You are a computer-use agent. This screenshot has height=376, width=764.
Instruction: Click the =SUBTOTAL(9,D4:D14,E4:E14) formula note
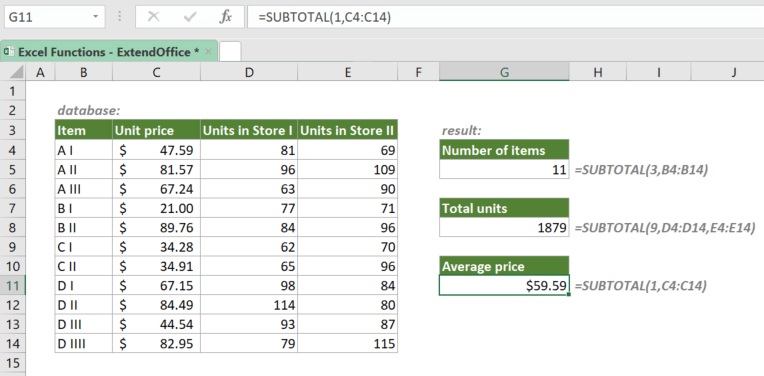(x=665, y=227)
